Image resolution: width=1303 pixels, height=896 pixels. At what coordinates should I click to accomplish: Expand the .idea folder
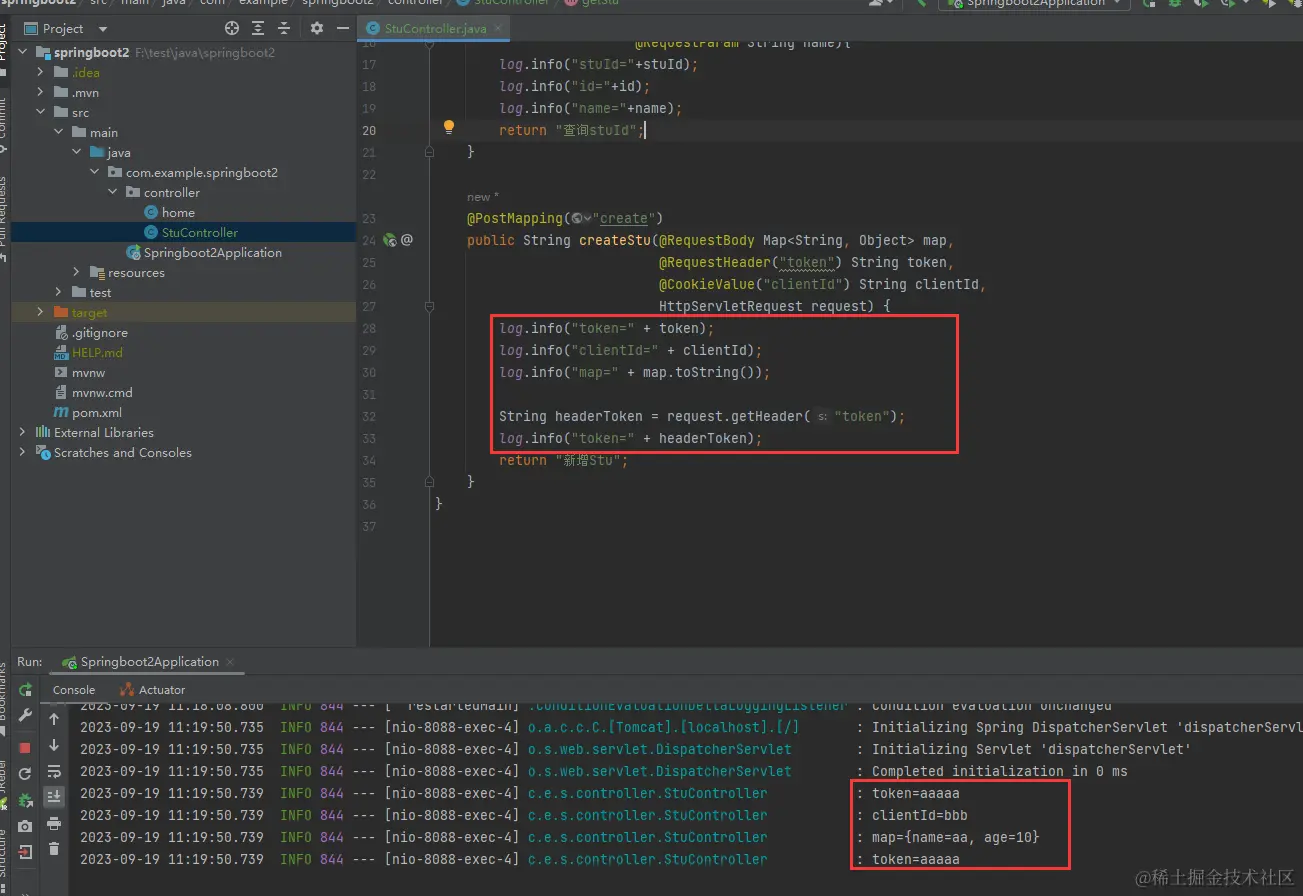[41, 72]
